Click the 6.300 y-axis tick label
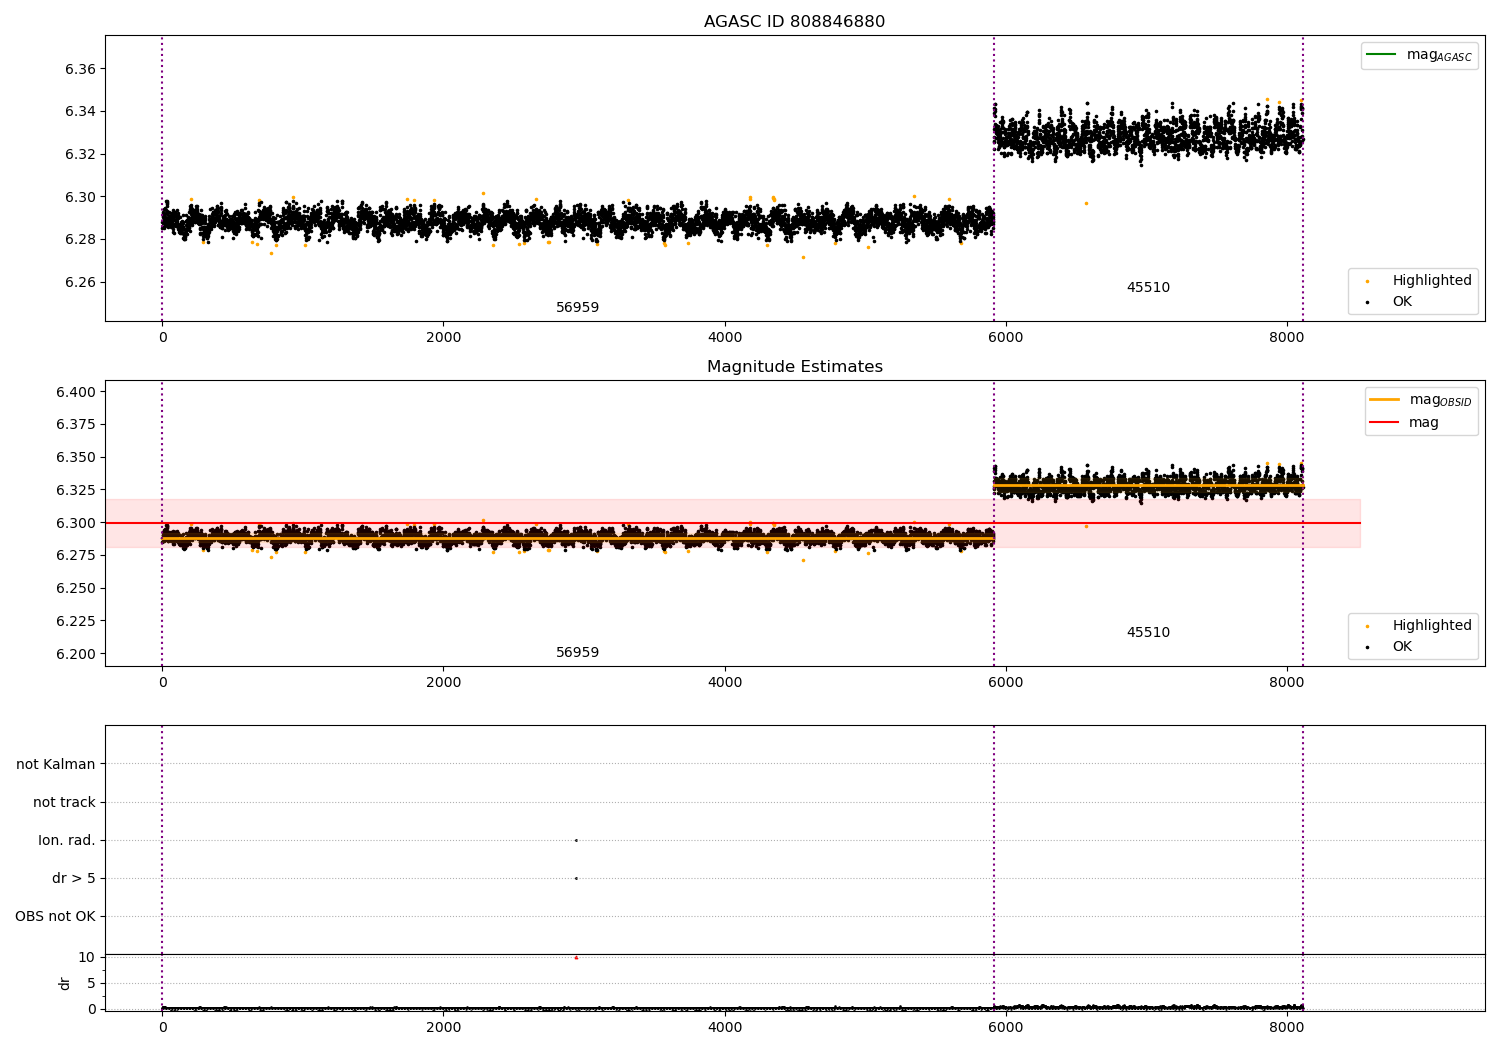This screenshot has height=1050, width=1500. [76, 523]
